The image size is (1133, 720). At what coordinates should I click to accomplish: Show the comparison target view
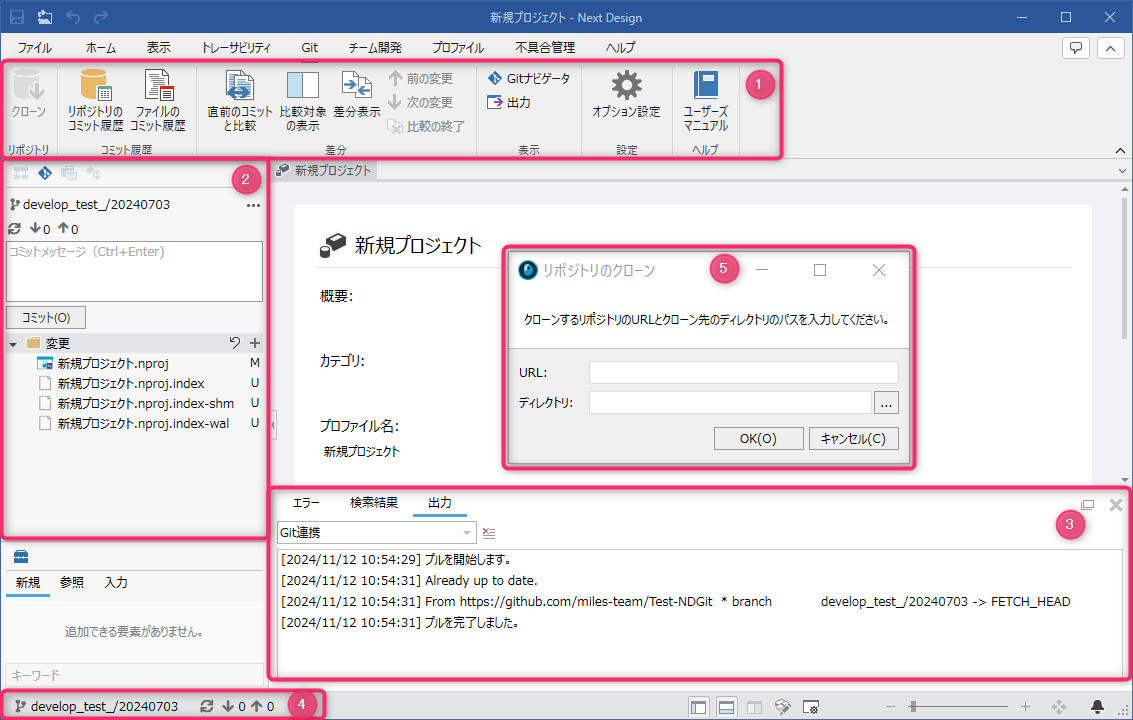click(302, 100)
